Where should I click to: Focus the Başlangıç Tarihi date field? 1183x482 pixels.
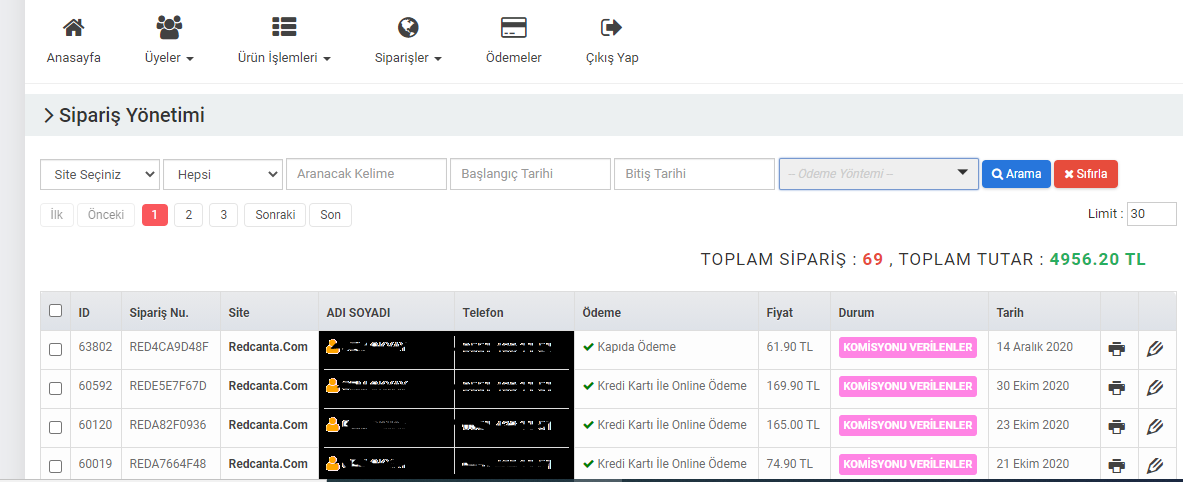click(530, 173)
